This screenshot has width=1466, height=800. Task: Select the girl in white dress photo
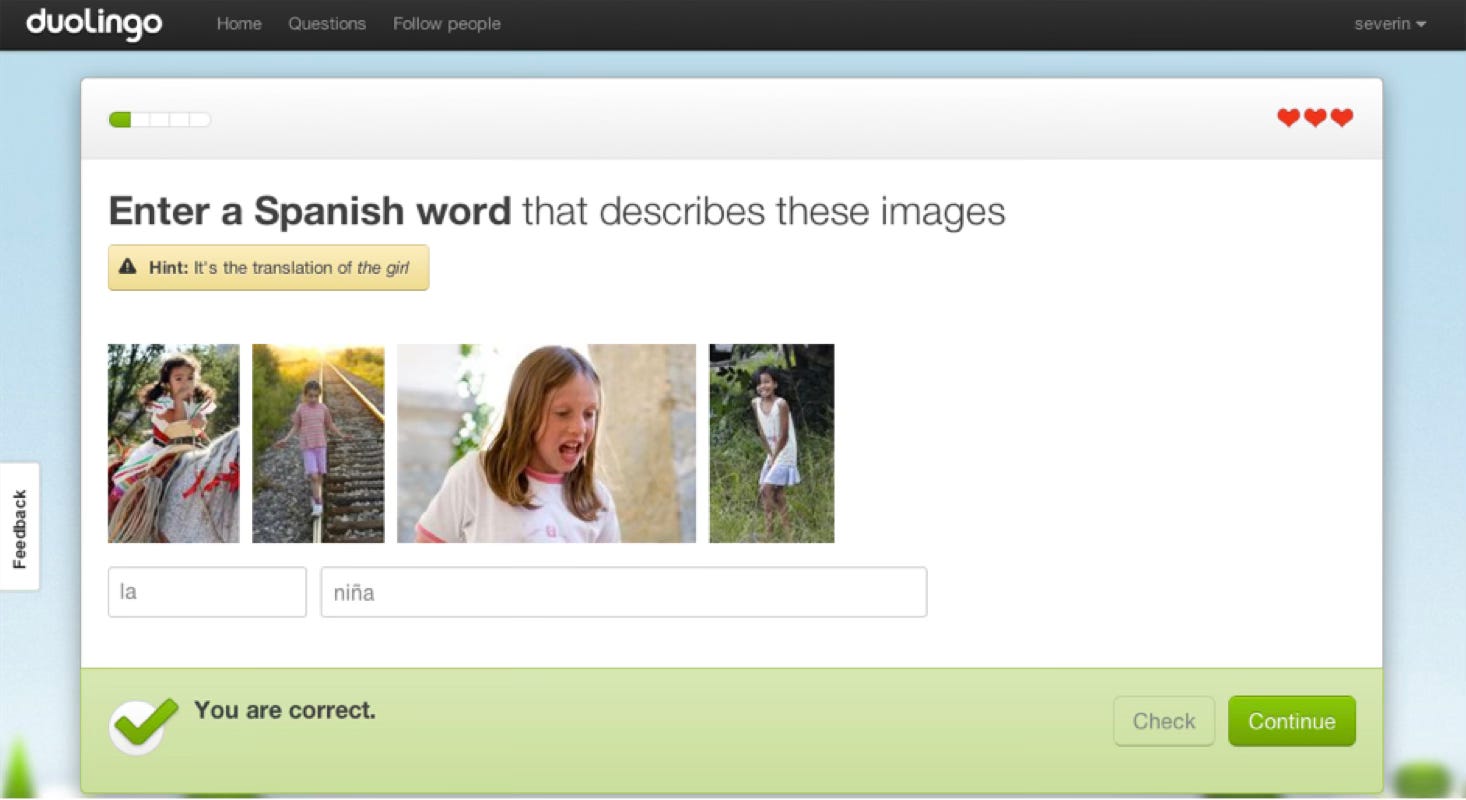[772, 443]
